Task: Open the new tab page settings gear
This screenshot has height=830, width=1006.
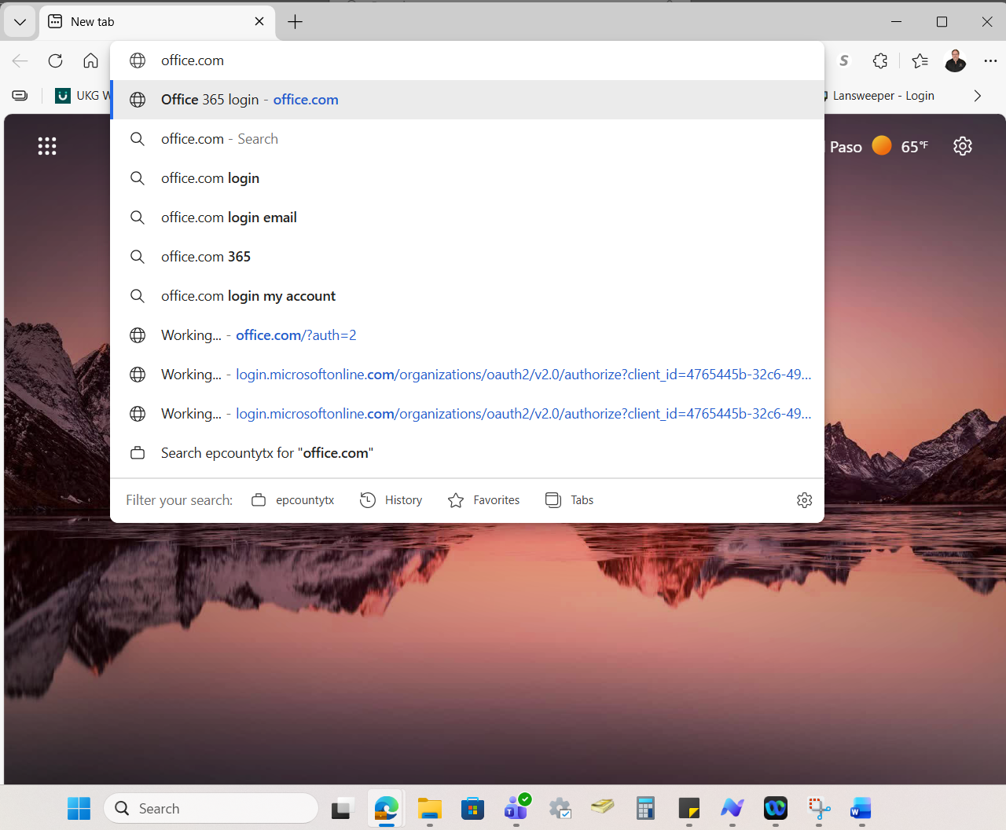Action: [x=962, y=146]
